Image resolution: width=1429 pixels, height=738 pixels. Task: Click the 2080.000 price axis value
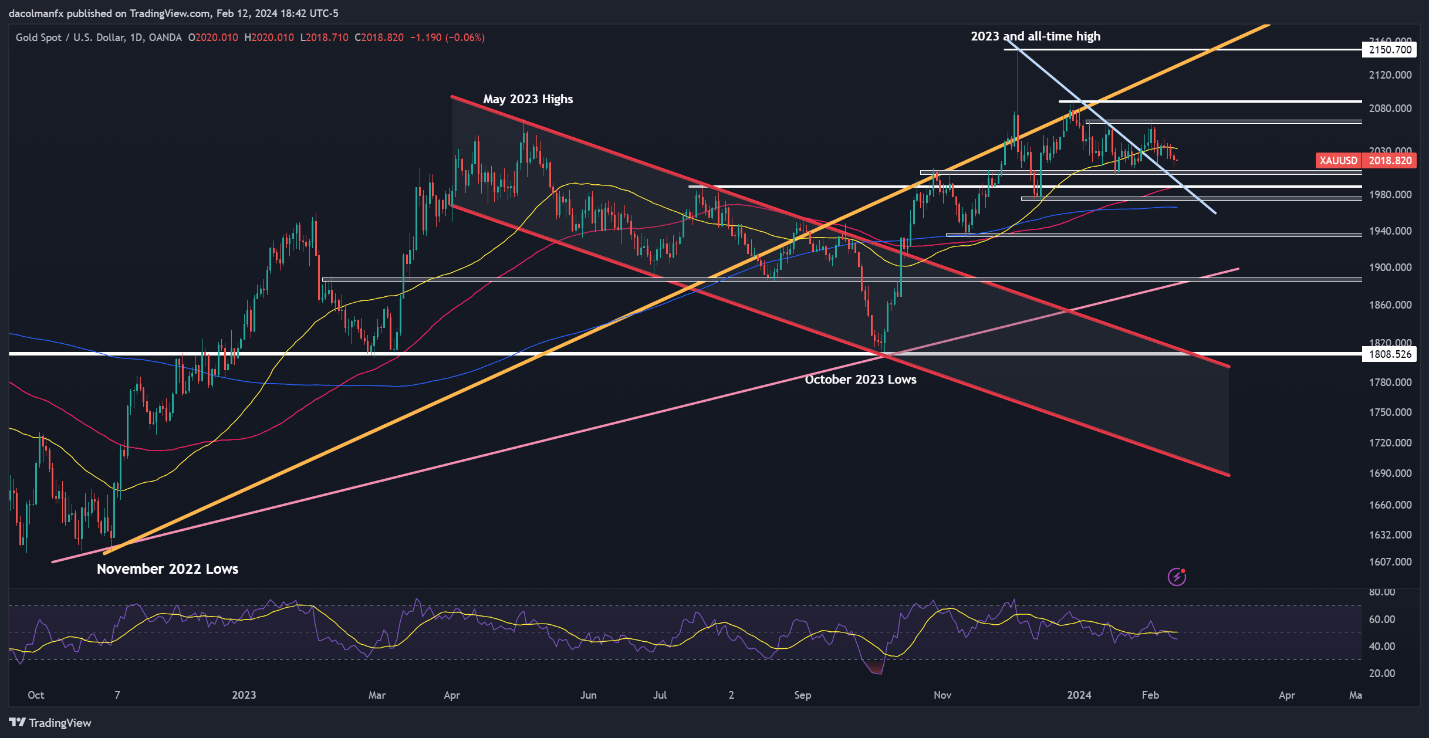point(1392,108)
